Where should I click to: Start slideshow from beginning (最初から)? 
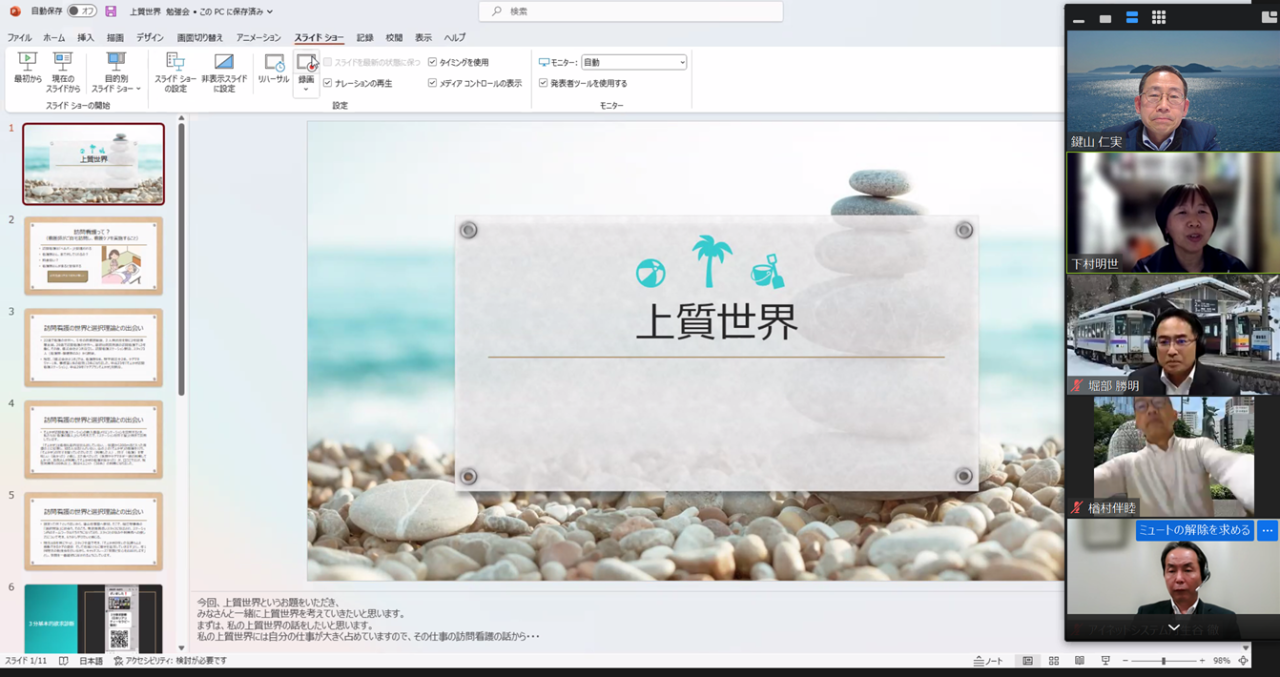pos(27,69)
